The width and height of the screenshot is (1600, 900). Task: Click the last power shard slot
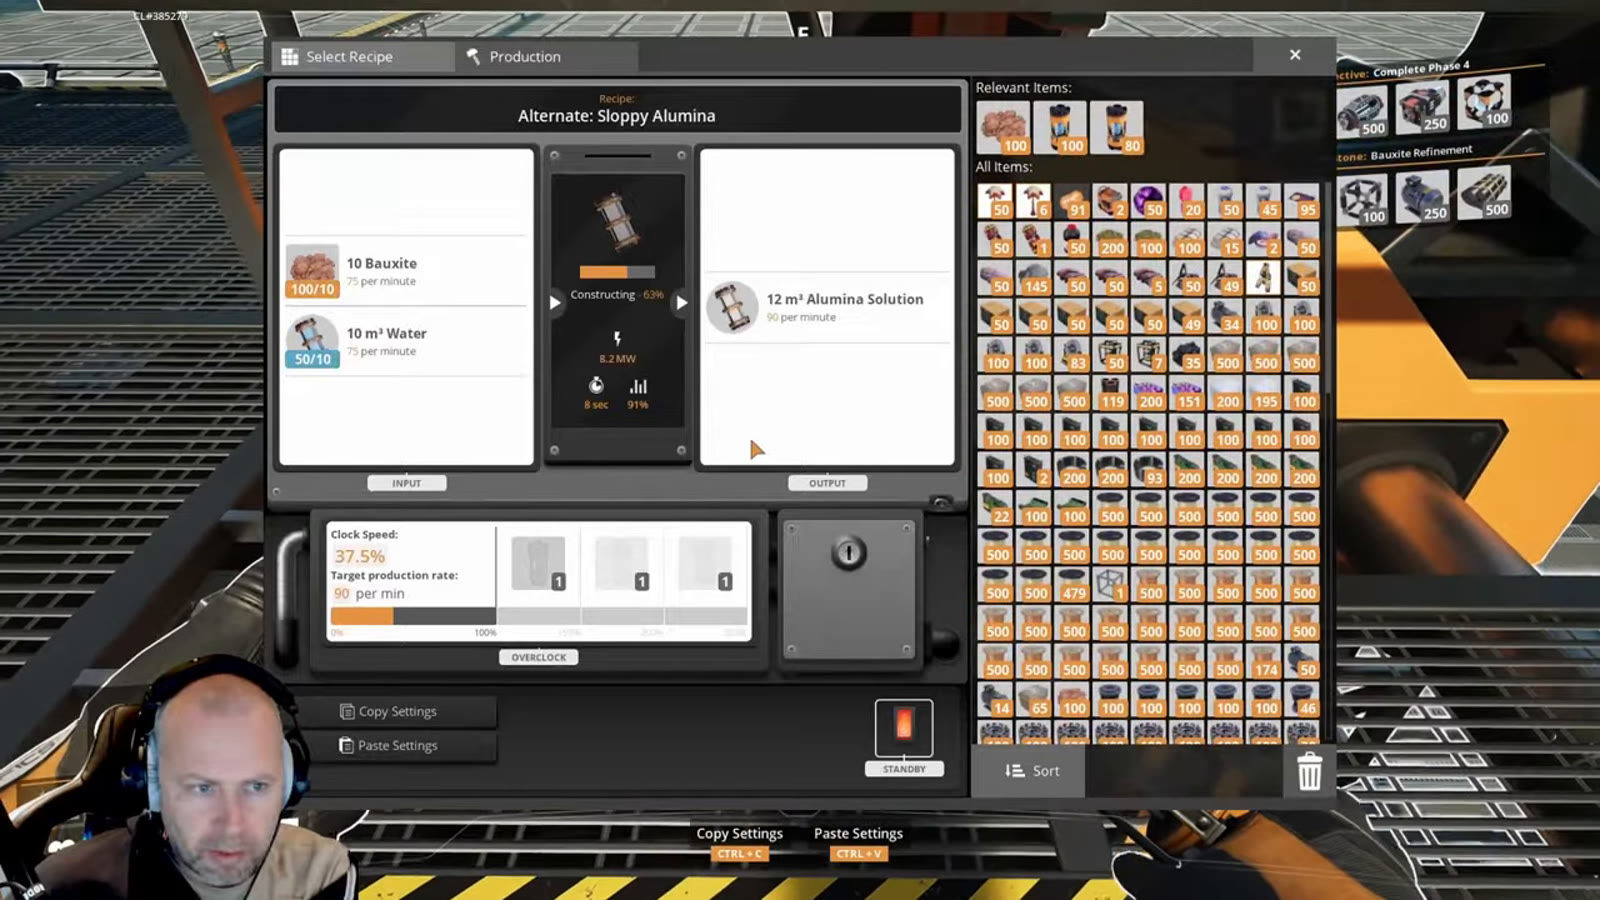click(705, 563)
